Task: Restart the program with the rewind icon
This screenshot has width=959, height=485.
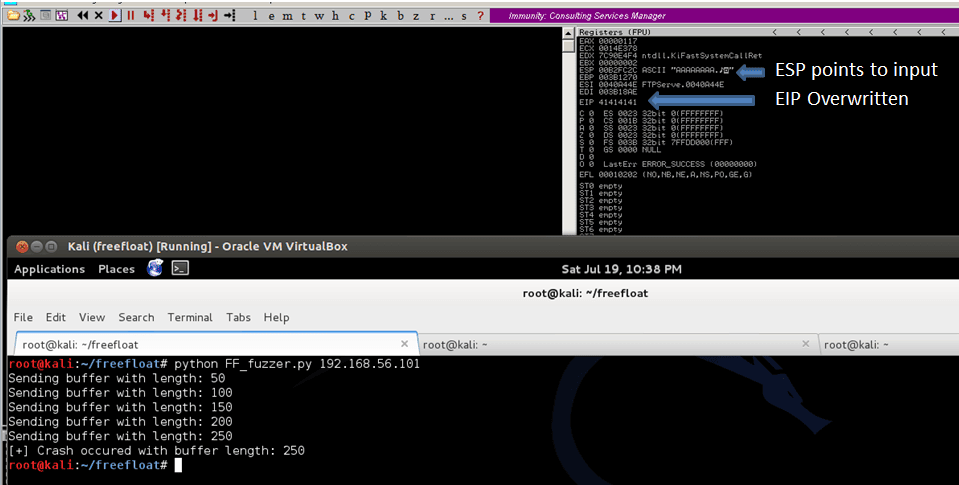Action: coord(83,16)
